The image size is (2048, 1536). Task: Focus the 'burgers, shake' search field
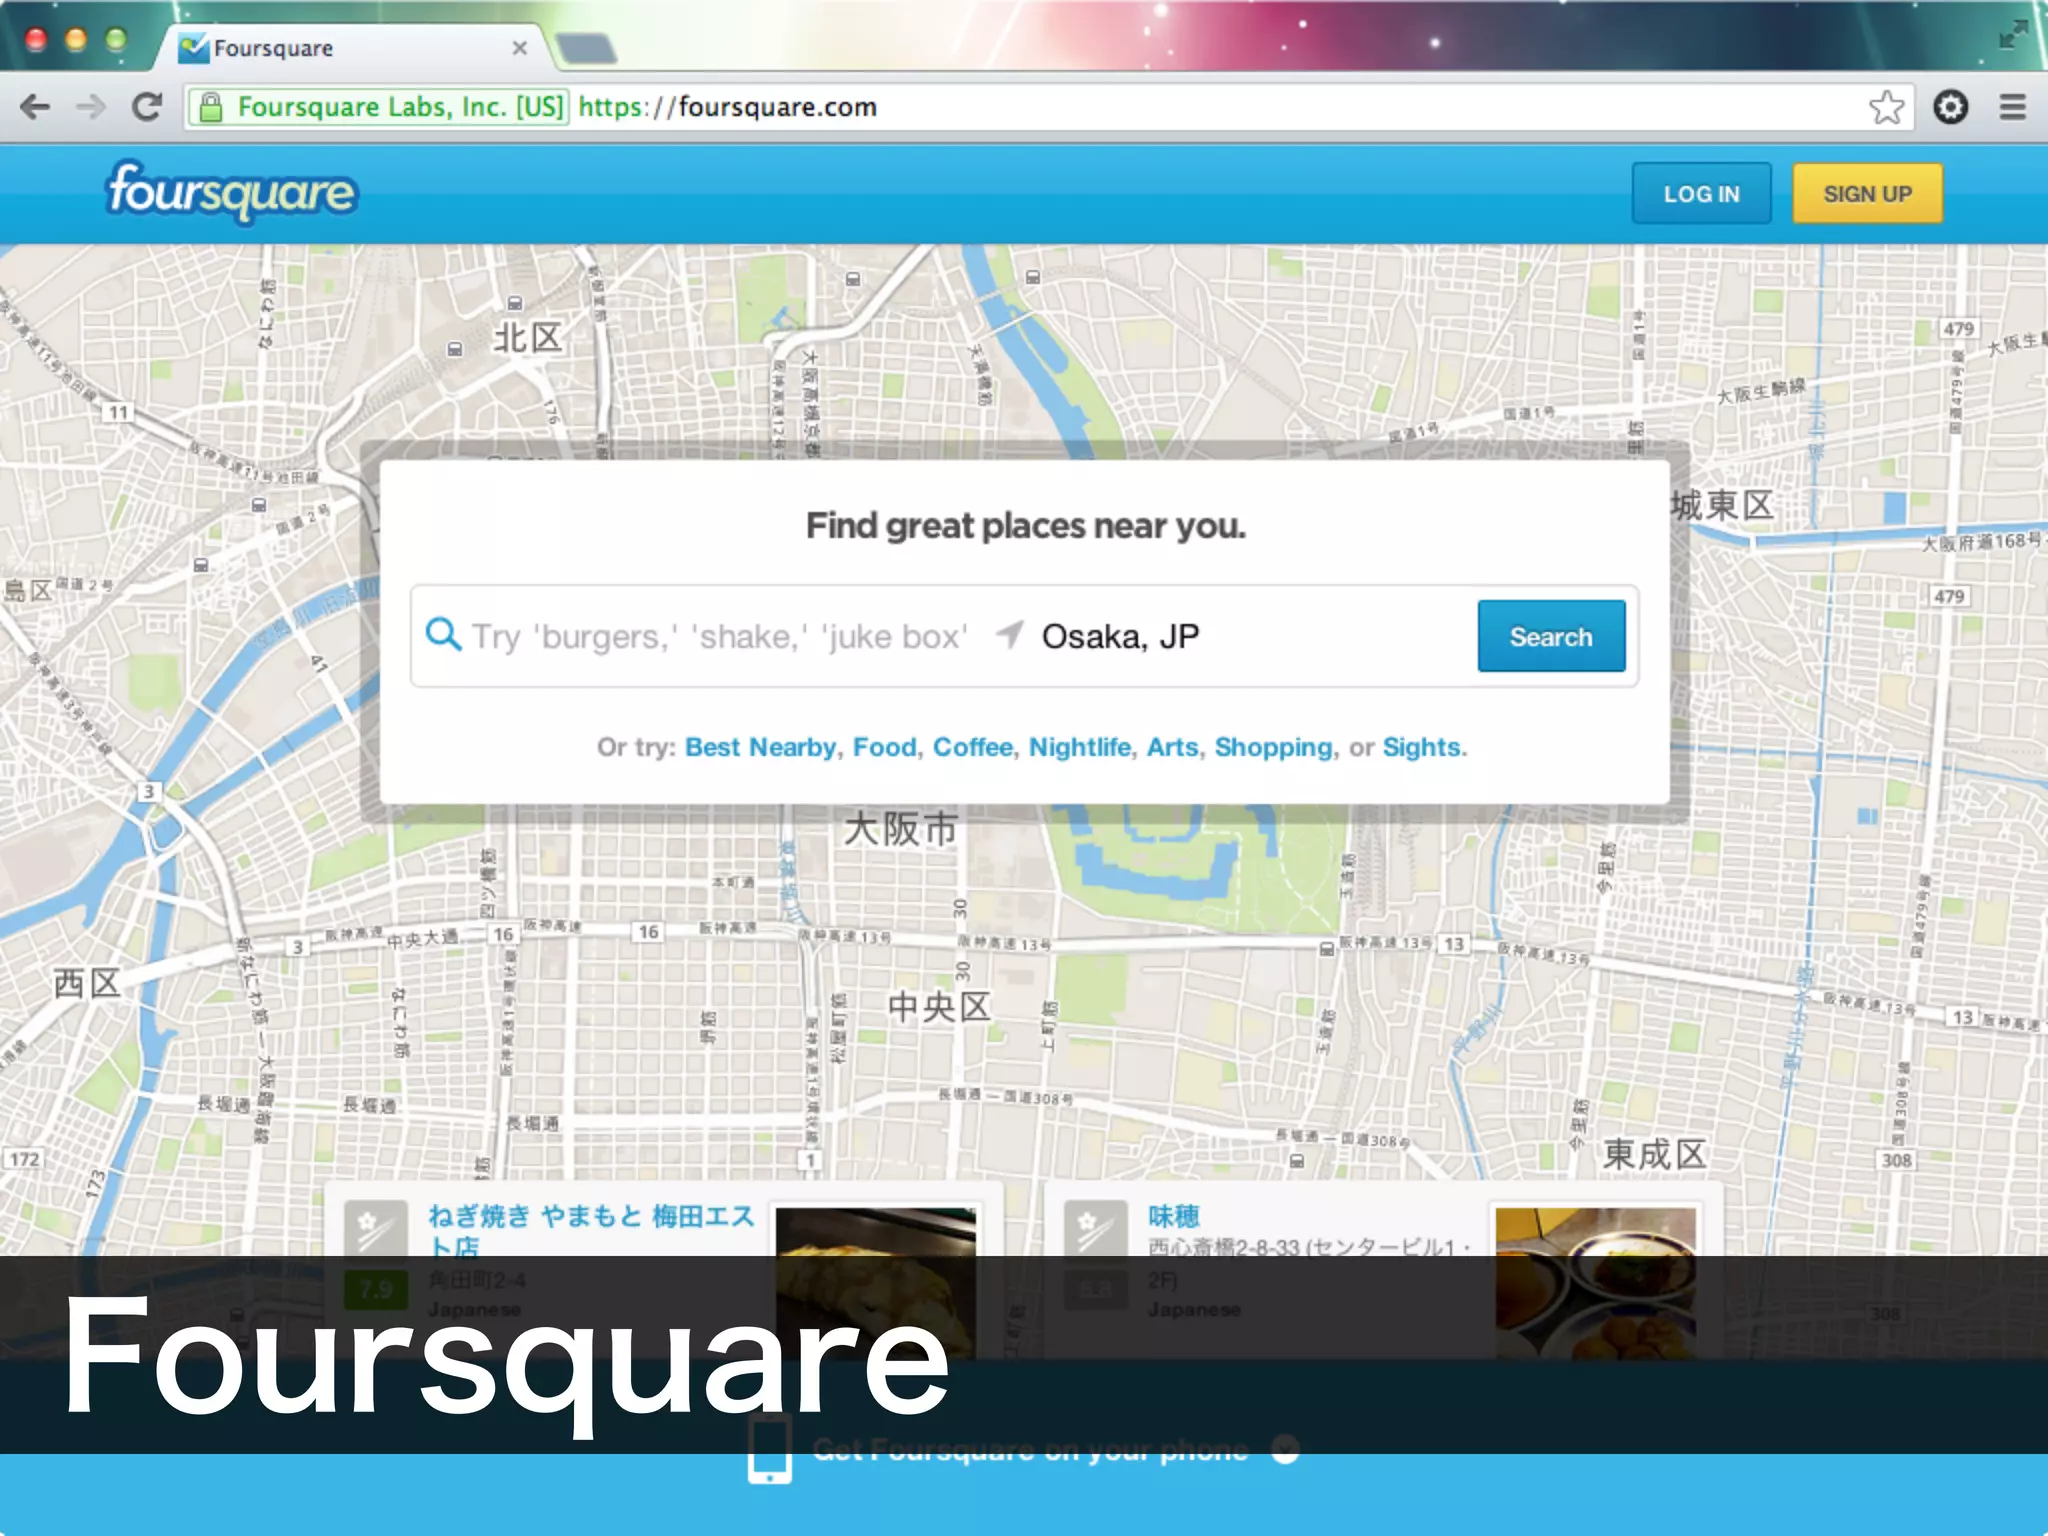point(720,637)
